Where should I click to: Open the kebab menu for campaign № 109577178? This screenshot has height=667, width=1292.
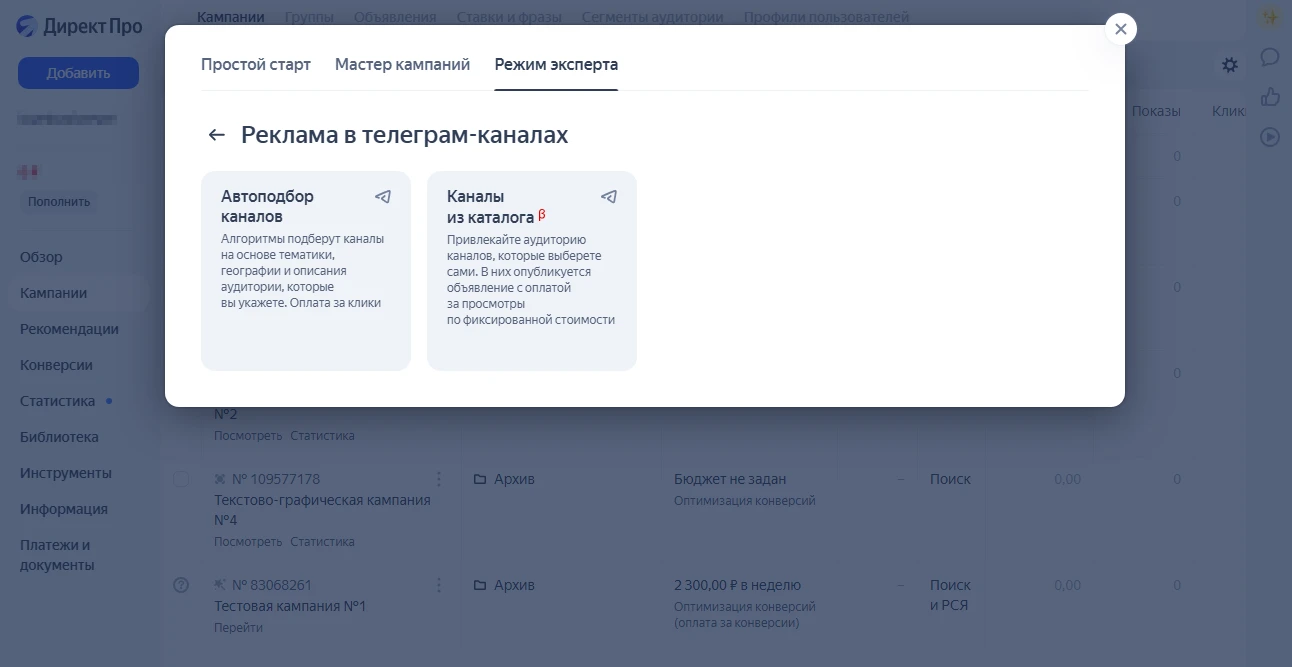click(438, 479)
